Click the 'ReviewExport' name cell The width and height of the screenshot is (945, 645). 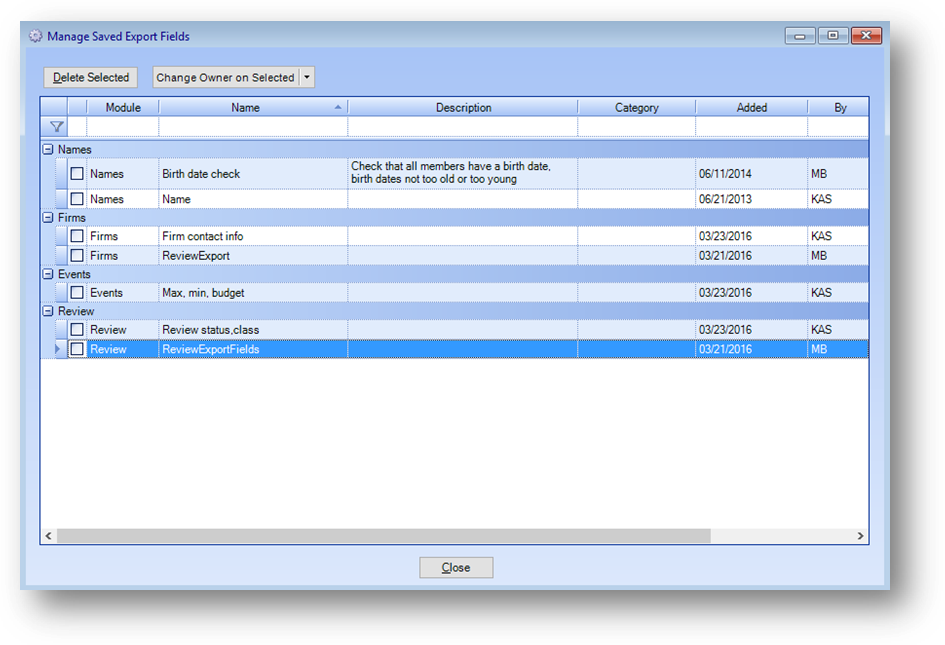click(253, 256)
